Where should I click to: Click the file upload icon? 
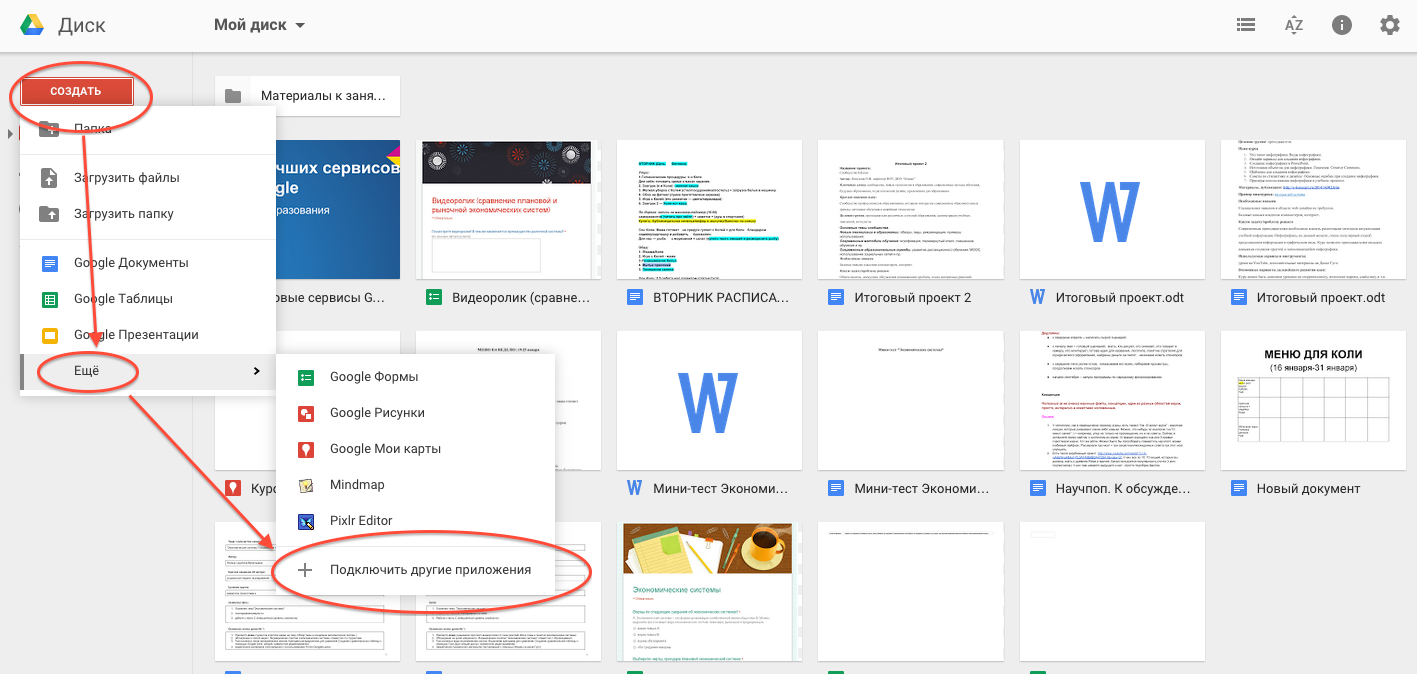point(49,178)
